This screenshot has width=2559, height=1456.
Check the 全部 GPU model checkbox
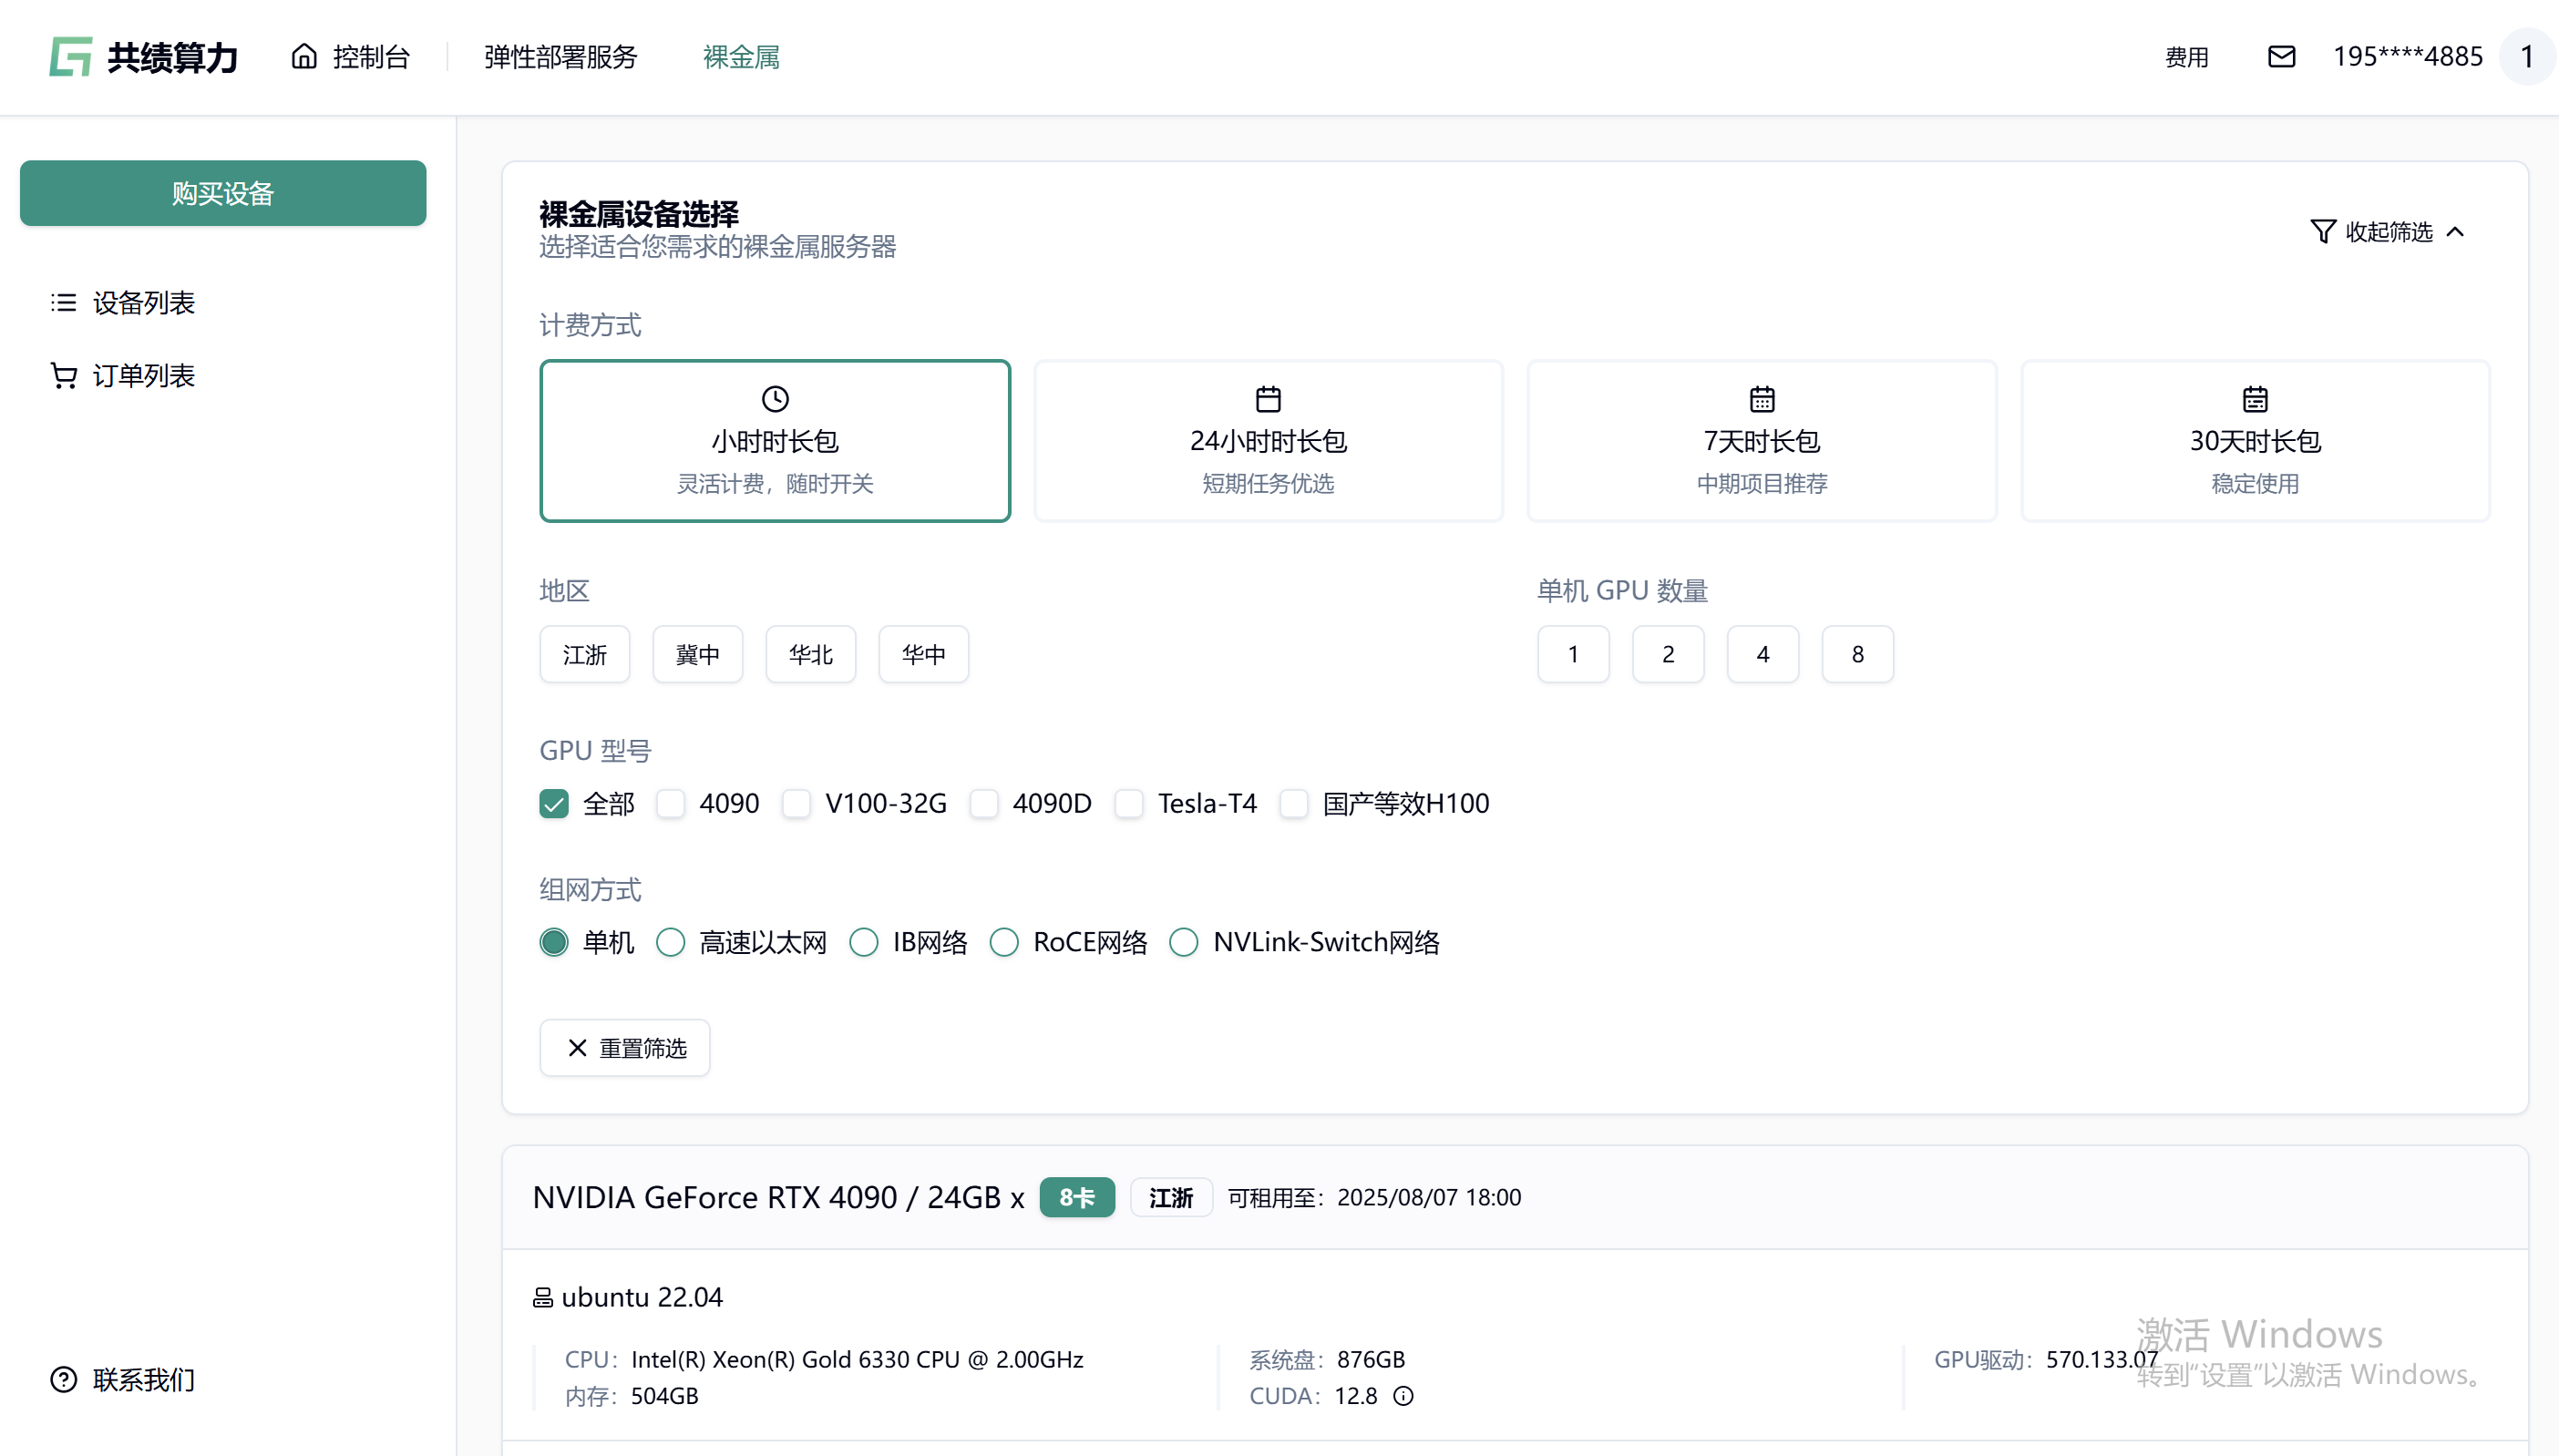point(554,803)
